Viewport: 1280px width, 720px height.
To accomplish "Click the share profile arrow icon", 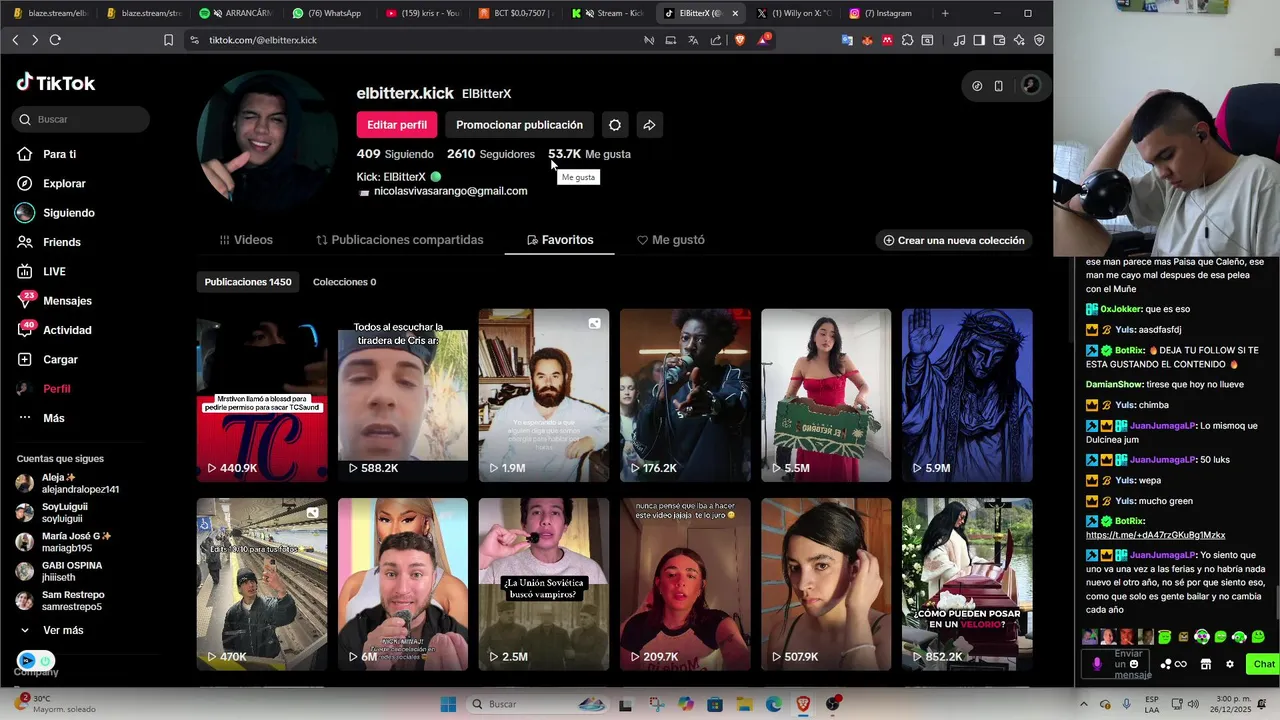I will [x=649, y=125].
